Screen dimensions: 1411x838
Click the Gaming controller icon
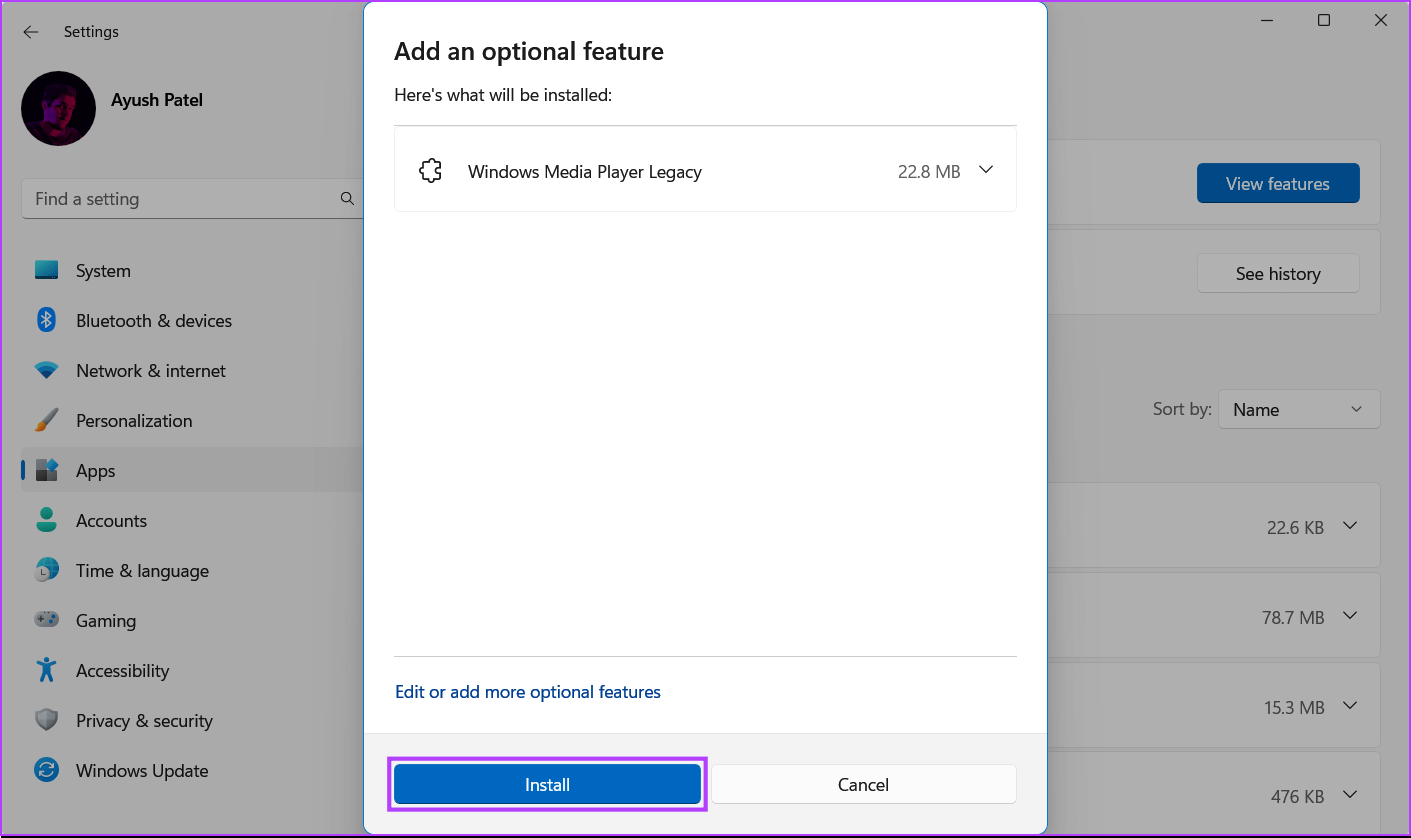pyautogui.click(x=46, y=620)
